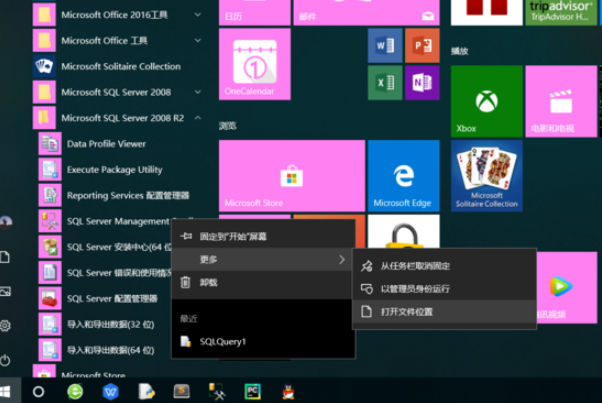602x403 pixels.
Task: Open the blue W hexagon taskbar icon
Action: tap(110, 391)
